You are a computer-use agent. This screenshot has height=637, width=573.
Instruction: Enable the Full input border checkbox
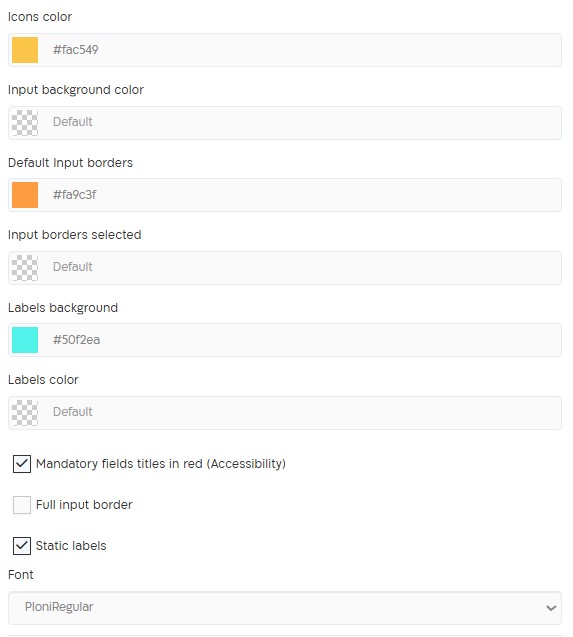point(22,505)
